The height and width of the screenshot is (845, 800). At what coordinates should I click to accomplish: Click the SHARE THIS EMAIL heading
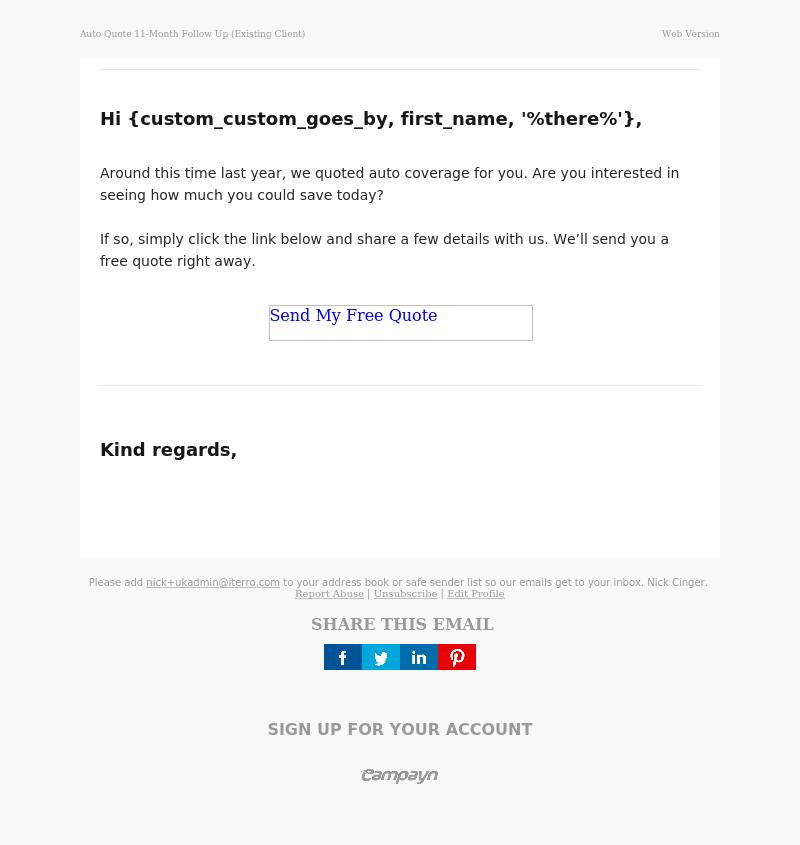tap(402, 624)
